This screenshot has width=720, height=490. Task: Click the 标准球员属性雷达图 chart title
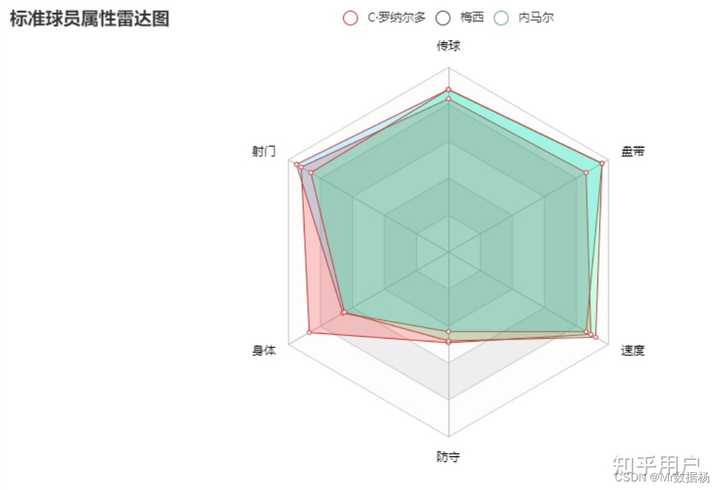tap(90, 19)
